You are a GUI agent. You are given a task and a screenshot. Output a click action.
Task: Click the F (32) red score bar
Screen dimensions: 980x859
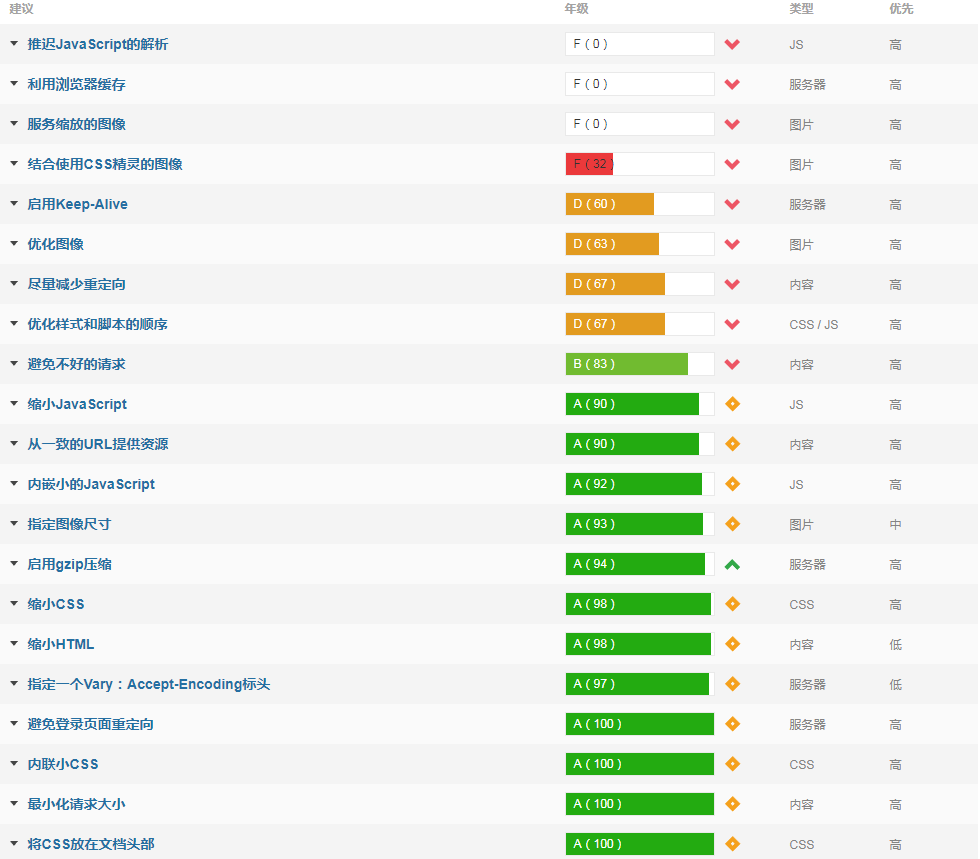[x=590, y=164]
